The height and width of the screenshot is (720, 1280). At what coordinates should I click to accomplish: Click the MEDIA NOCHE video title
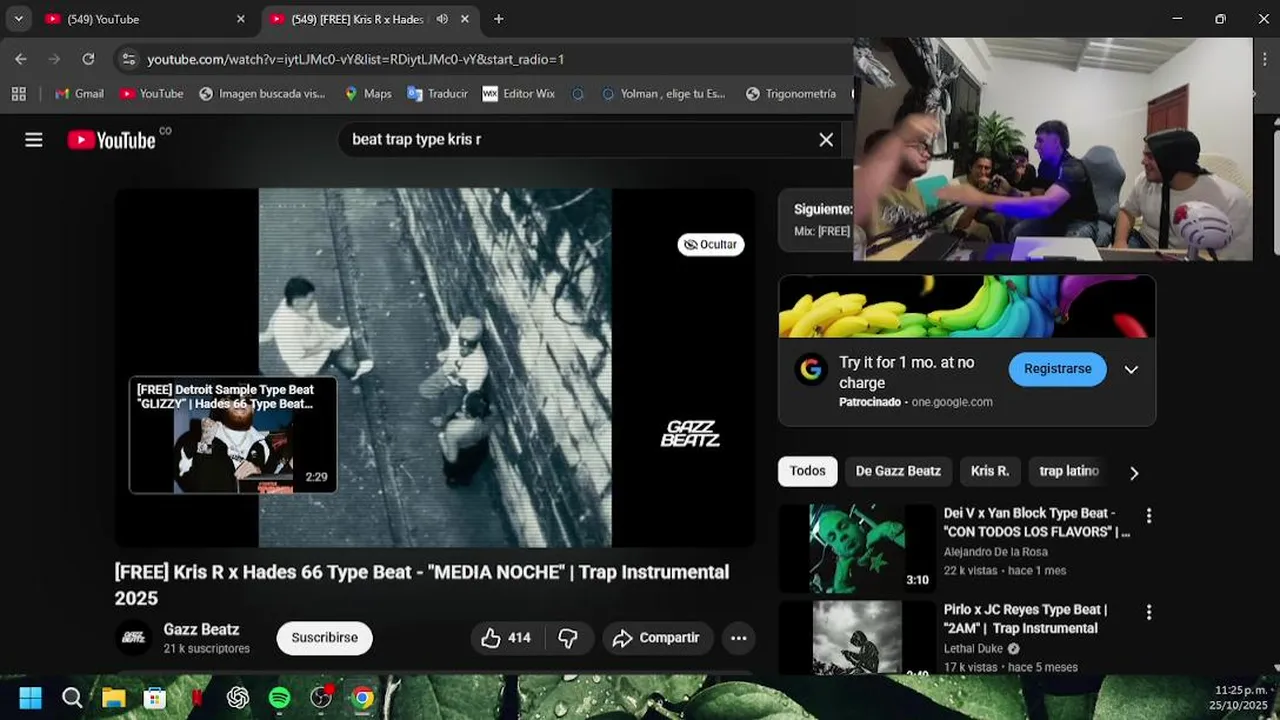(422, 585)
